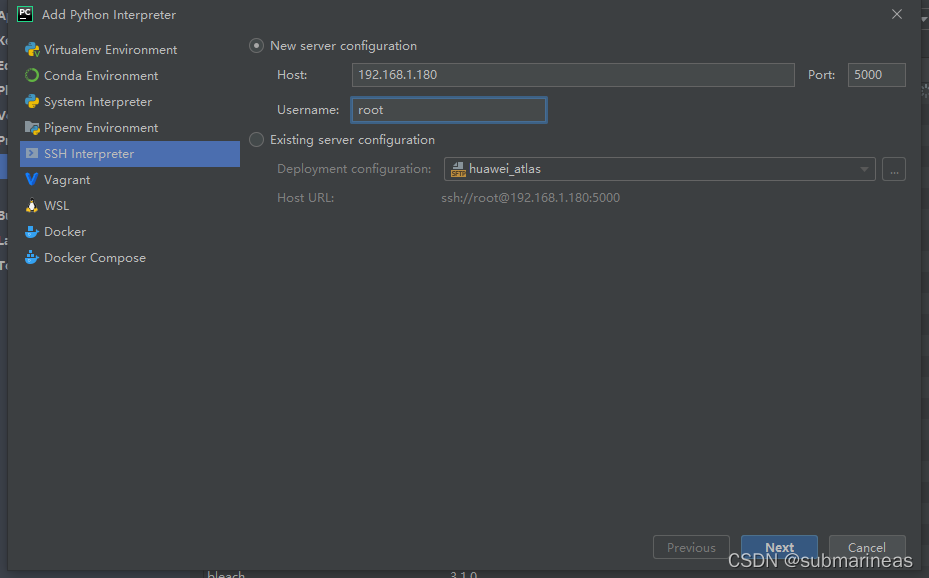Click the WSL penguin icon
The height and width of the screenshot is (578, 929).
tap(32, 205)
